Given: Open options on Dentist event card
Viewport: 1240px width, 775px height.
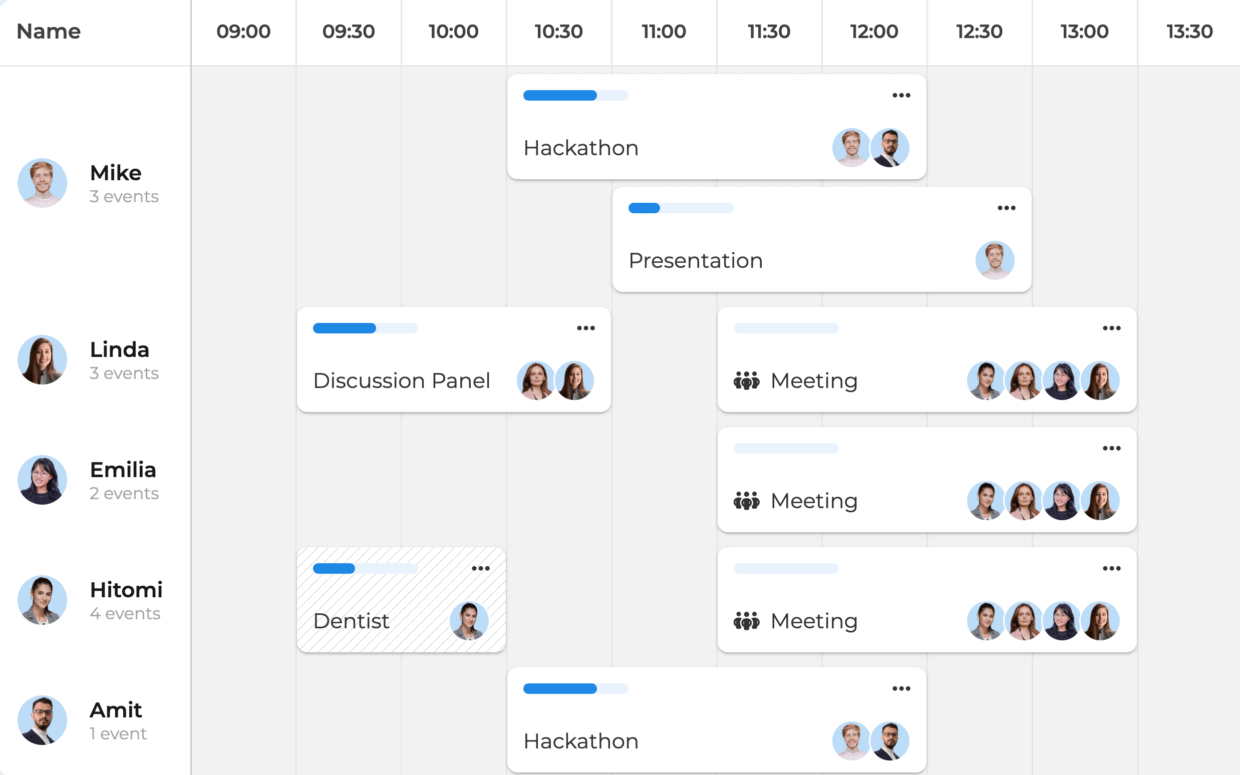Looking at the screenshot, I should (480, 568).
